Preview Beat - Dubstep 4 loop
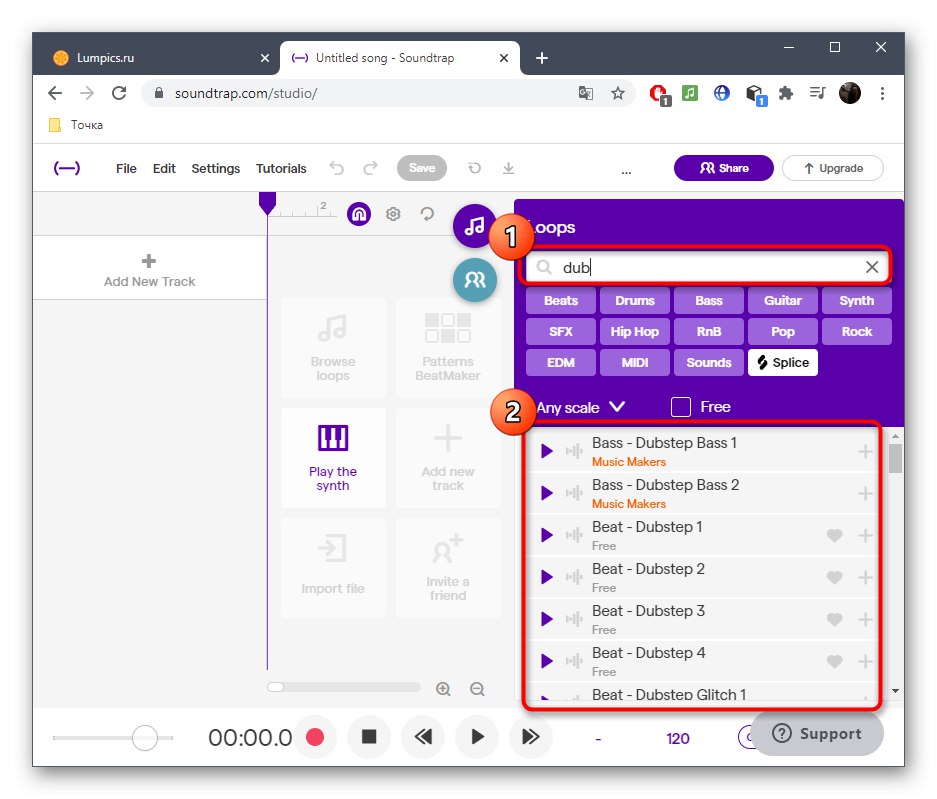 click(547, 661)
